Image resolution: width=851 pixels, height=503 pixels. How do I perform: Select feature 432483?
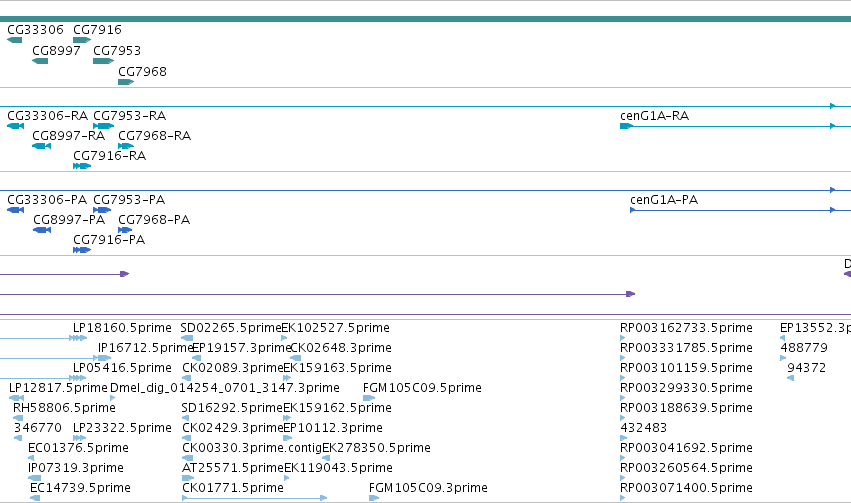(643, 428)
